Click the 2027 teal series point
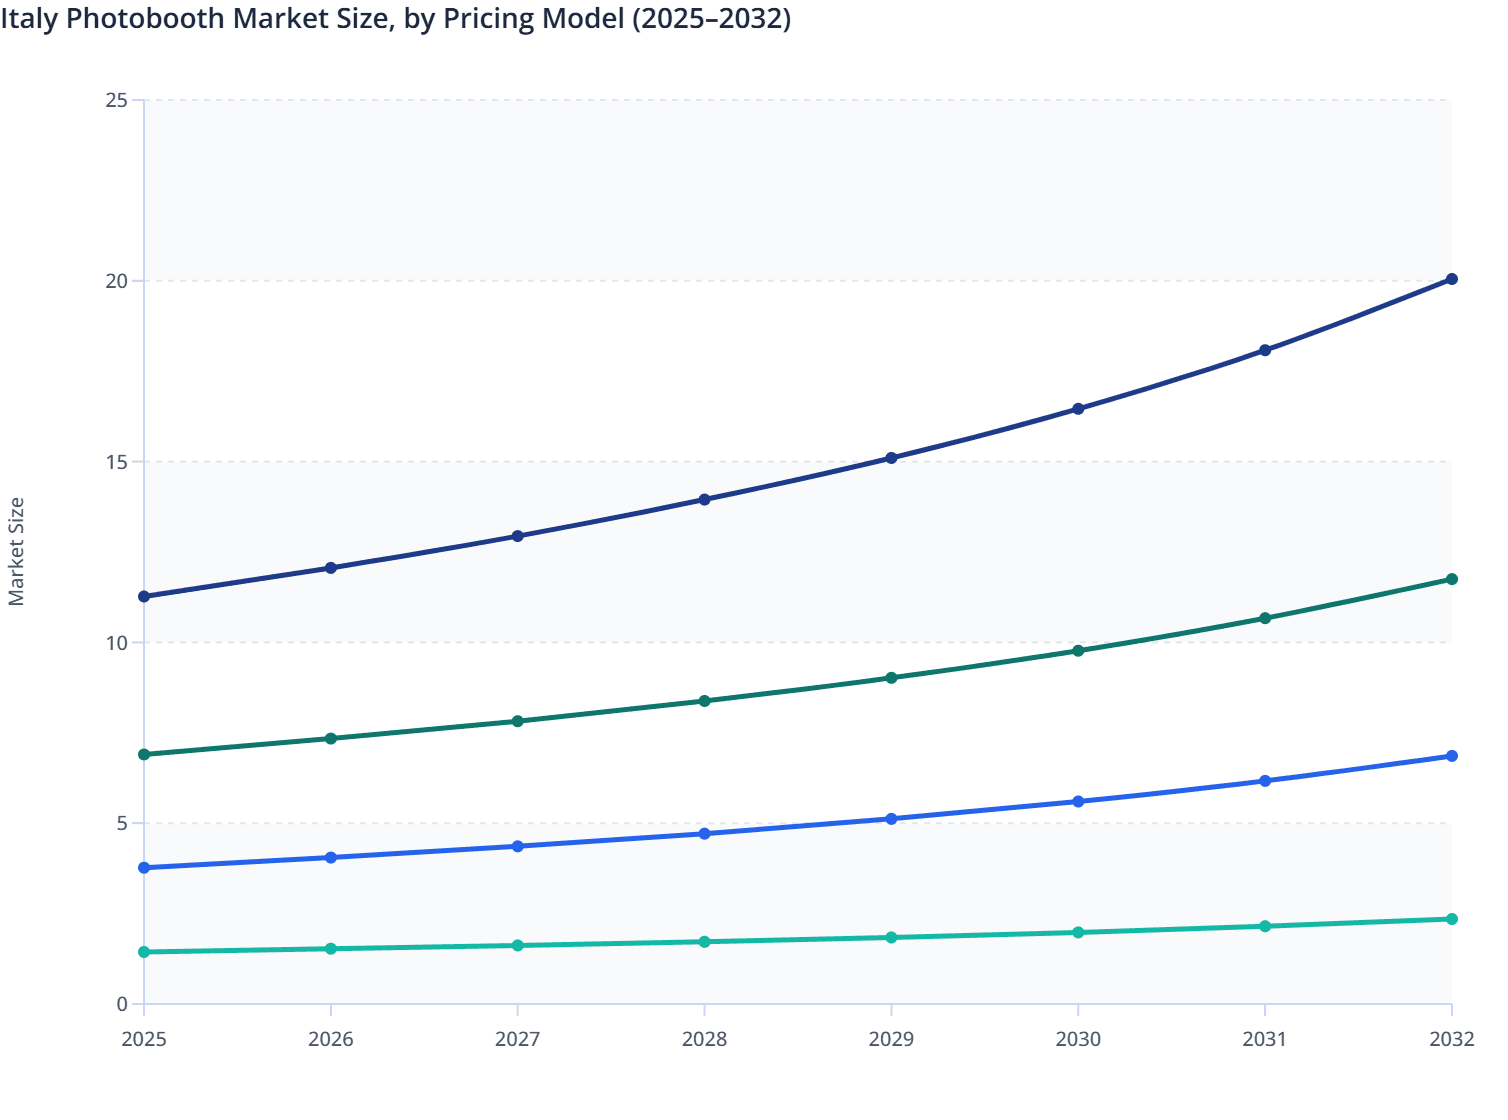Viewport: 1508px width, 1120px height. (517, 943)
